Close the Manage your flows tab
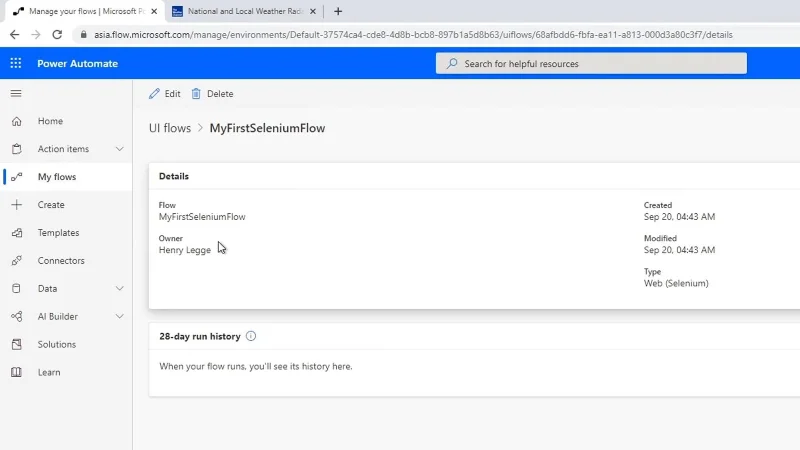Screen dimensions: 800x450 [154, 11]
